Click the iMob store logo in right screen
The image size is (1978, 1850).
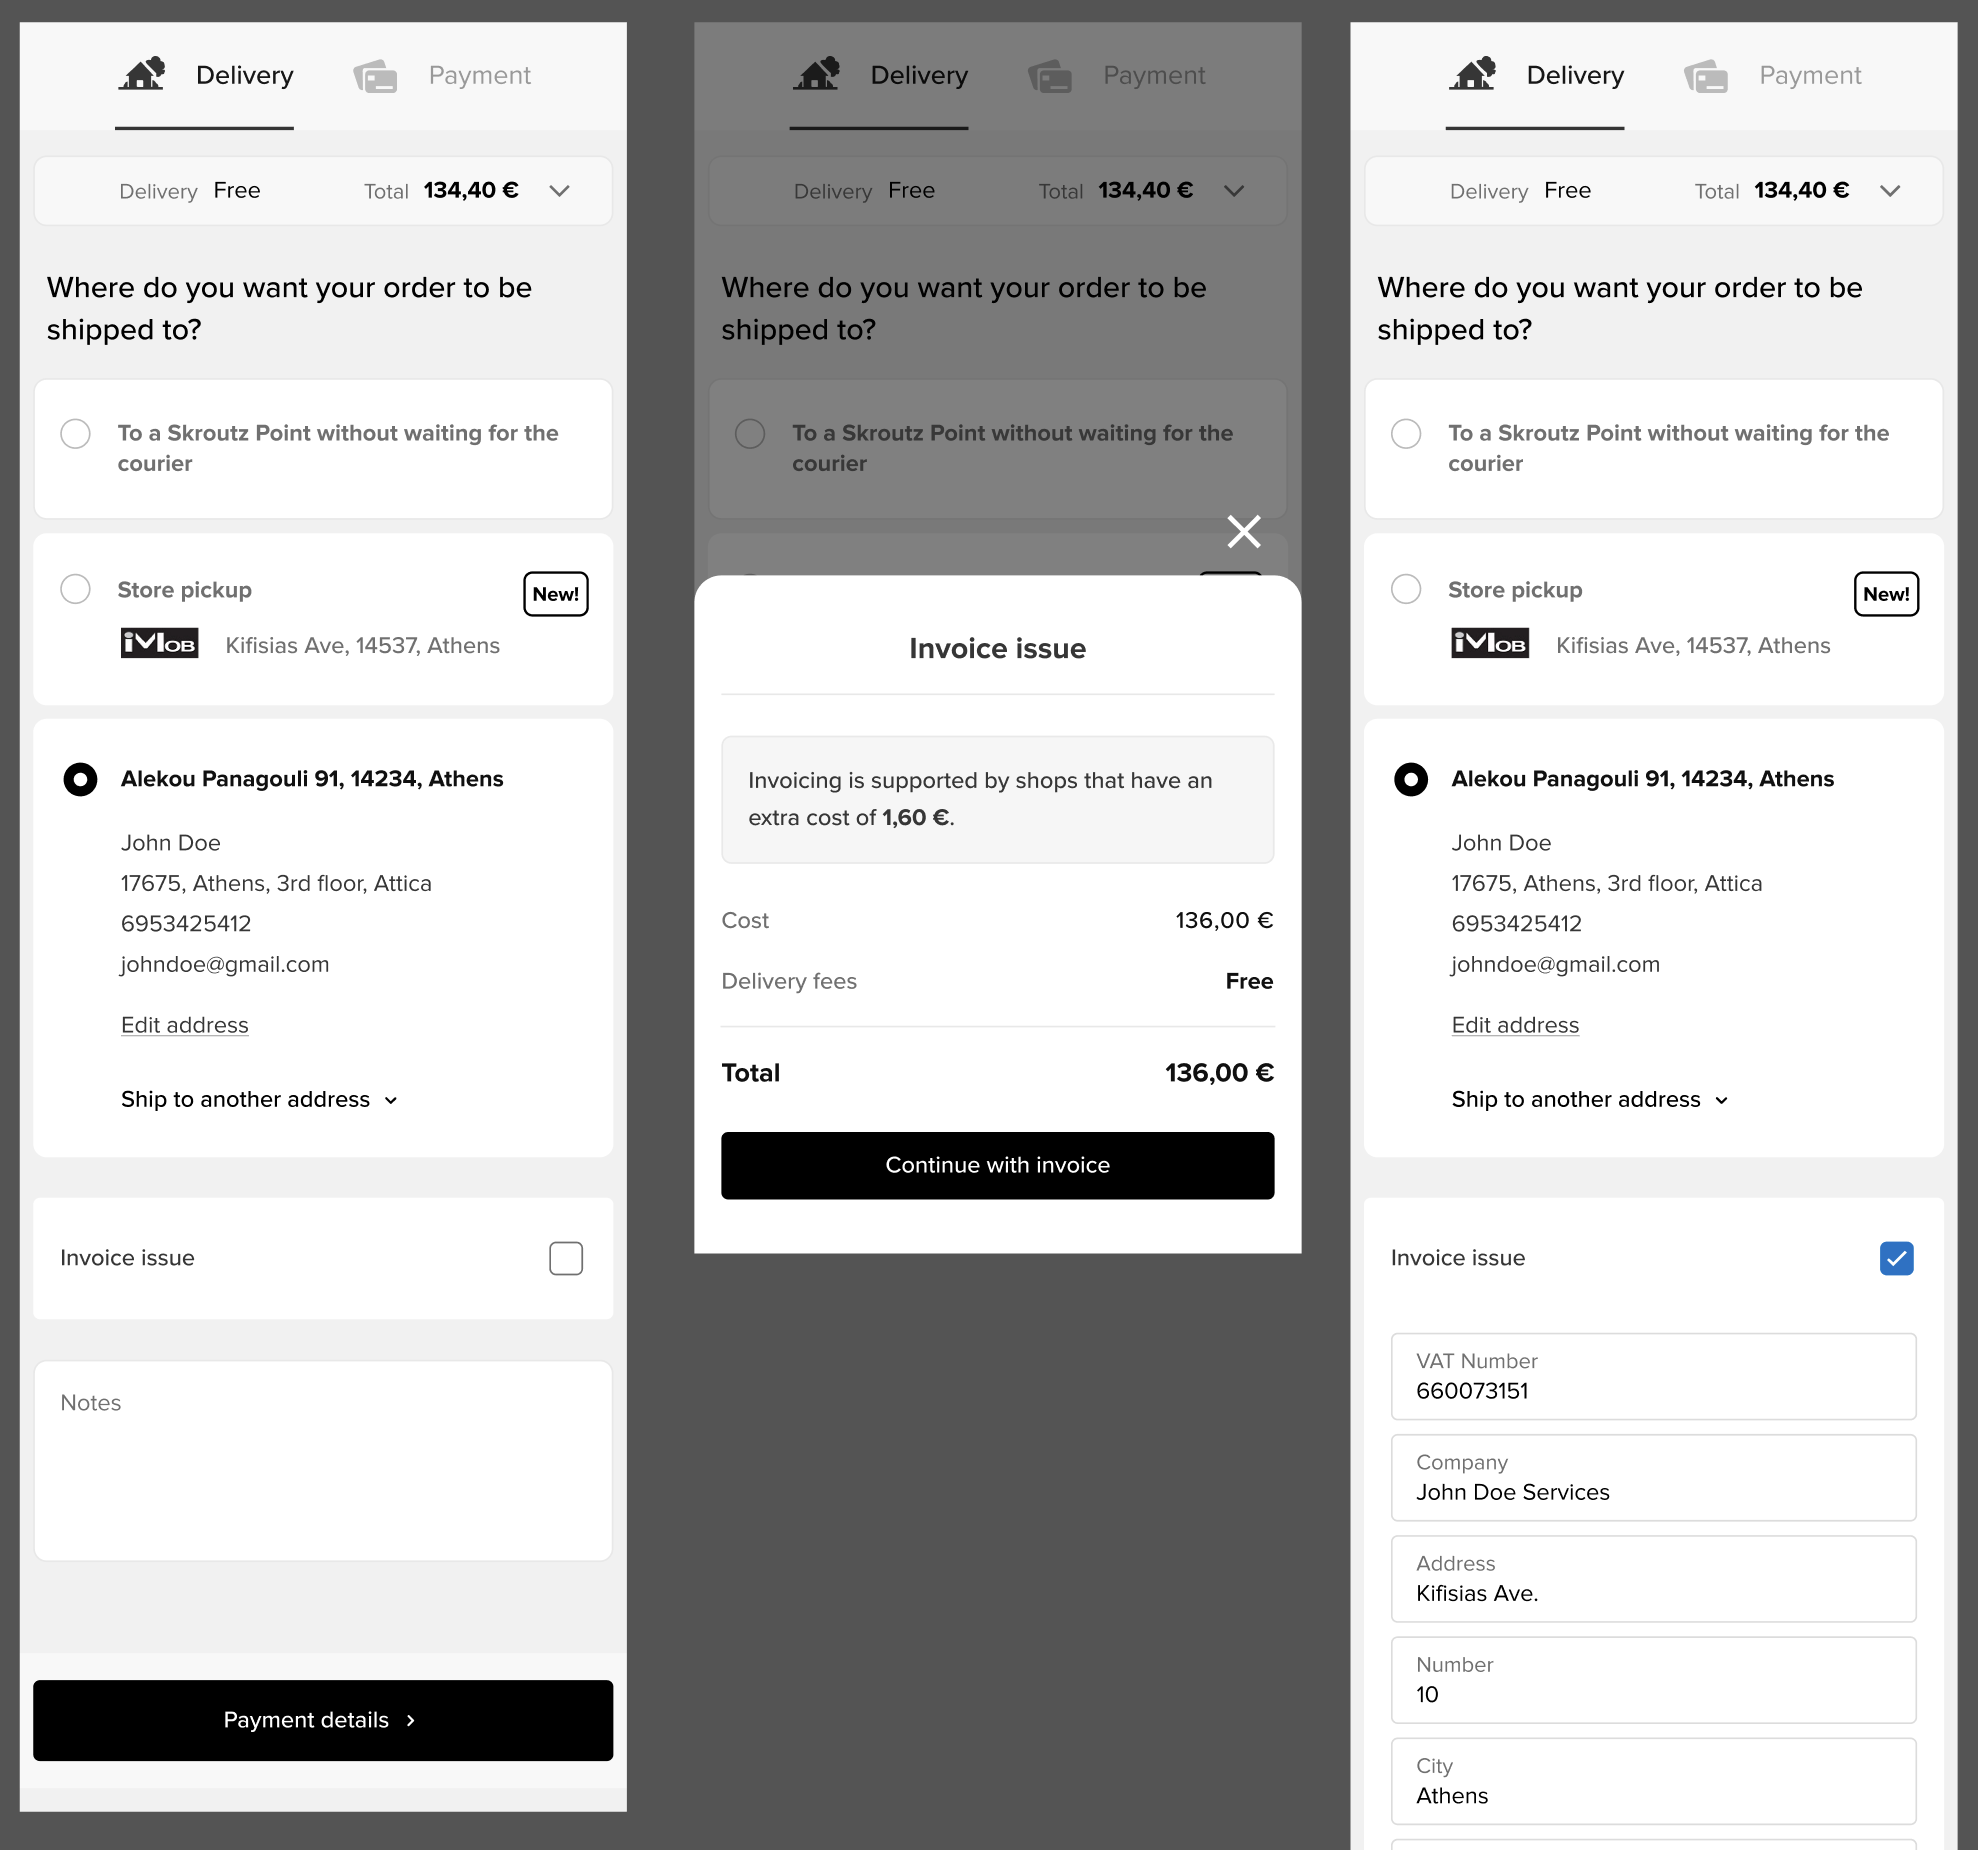pos(1489,644)
